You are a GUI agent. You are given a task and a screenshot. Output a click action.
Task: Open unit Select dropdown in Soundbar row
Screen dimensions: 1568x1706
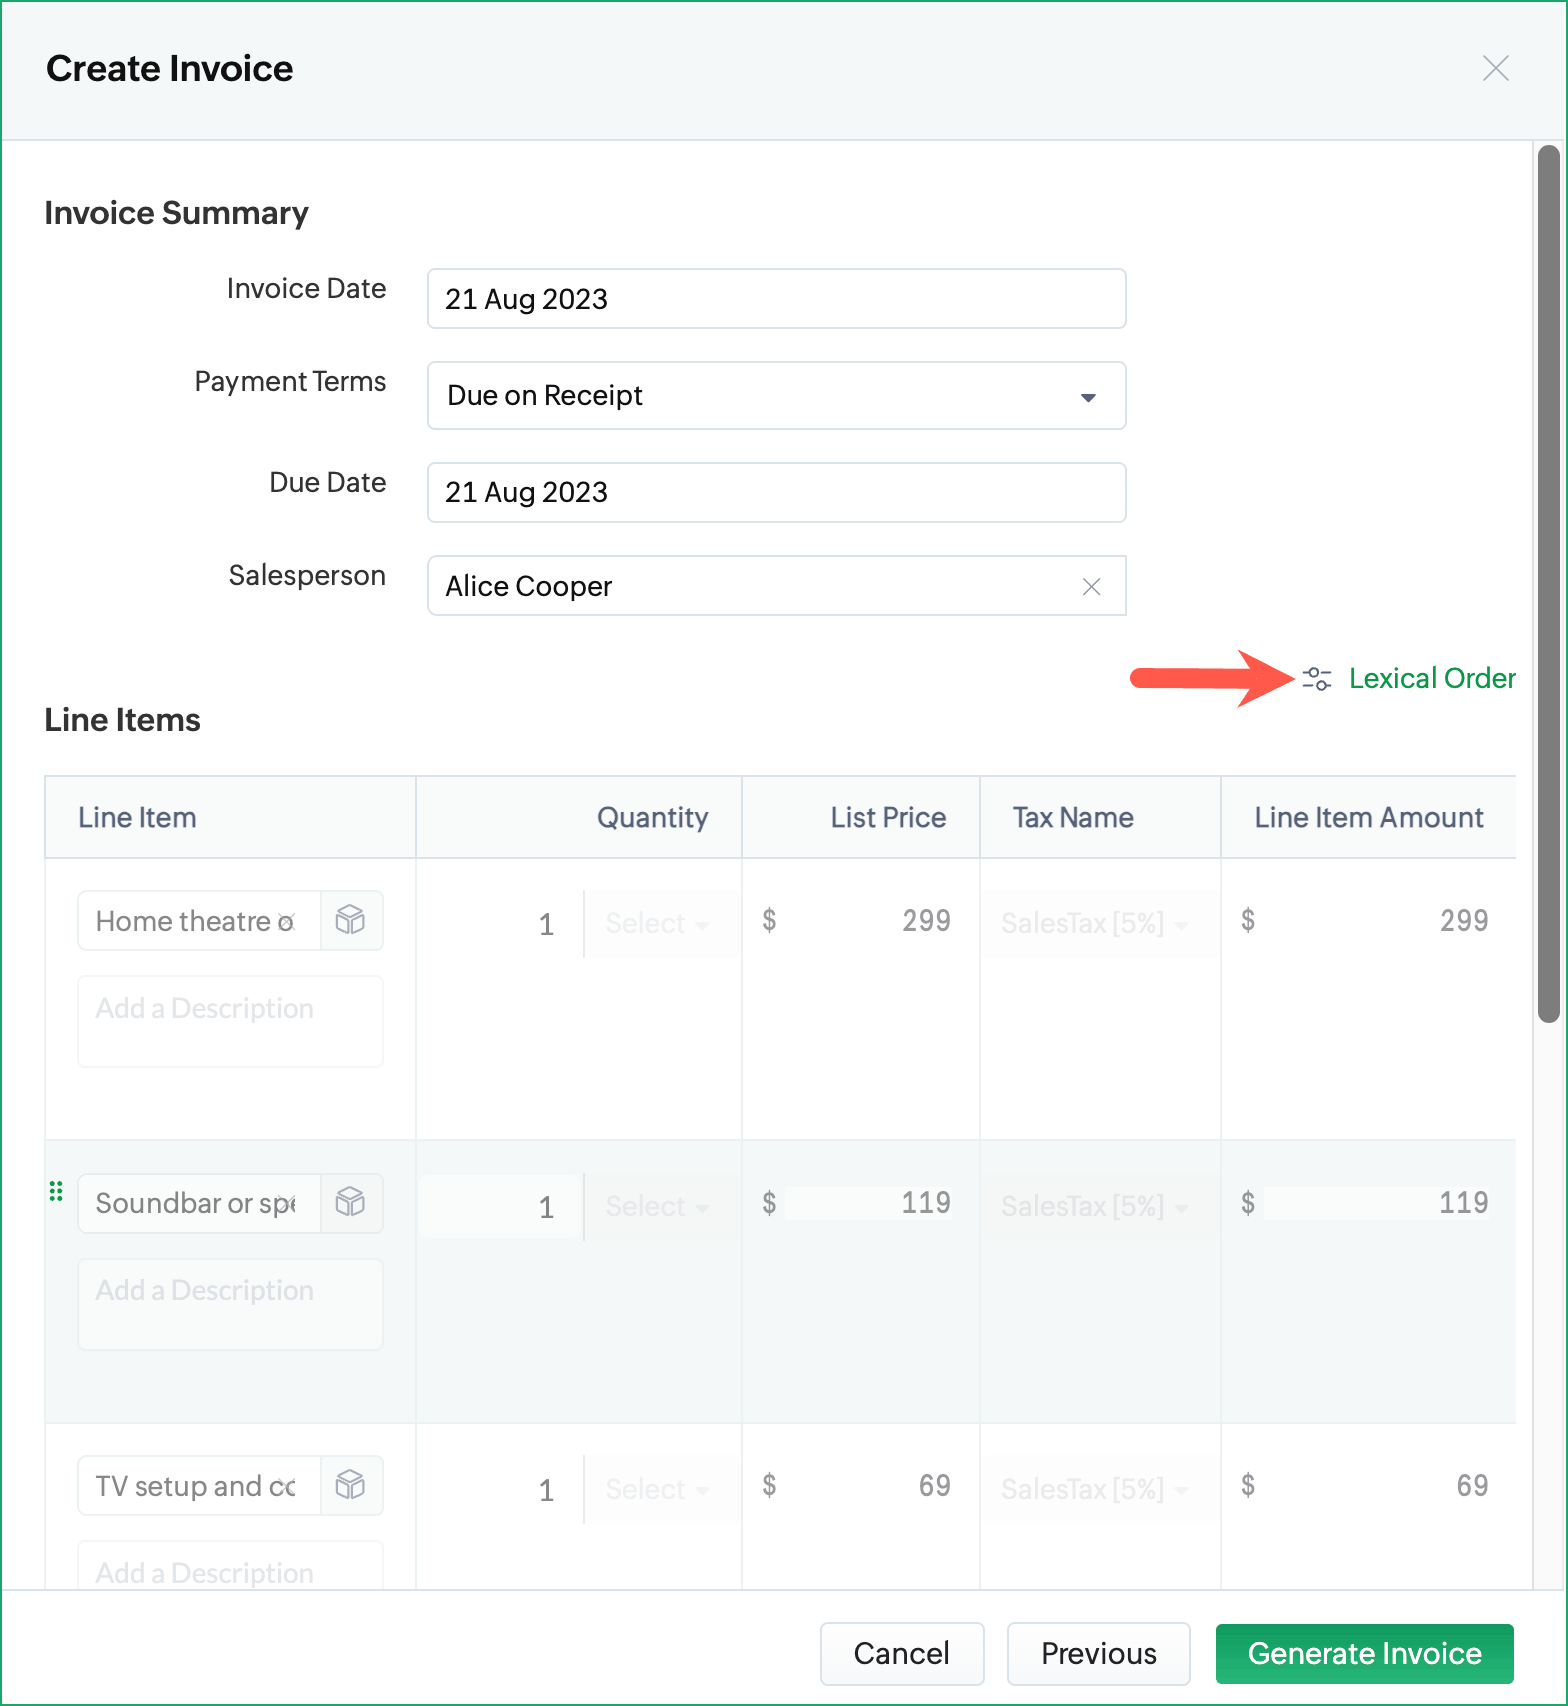(659, 1206)
